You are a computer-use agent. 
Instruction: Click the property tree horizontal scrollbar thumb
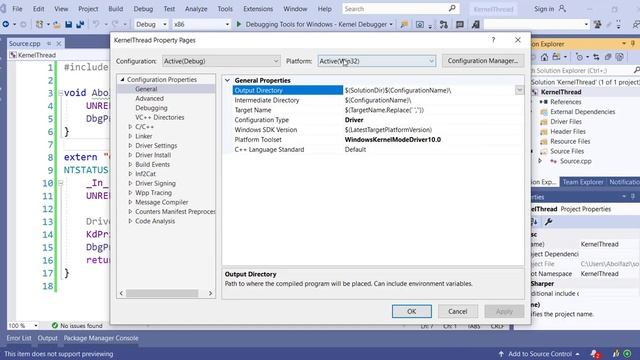click(x=162, y=293)
